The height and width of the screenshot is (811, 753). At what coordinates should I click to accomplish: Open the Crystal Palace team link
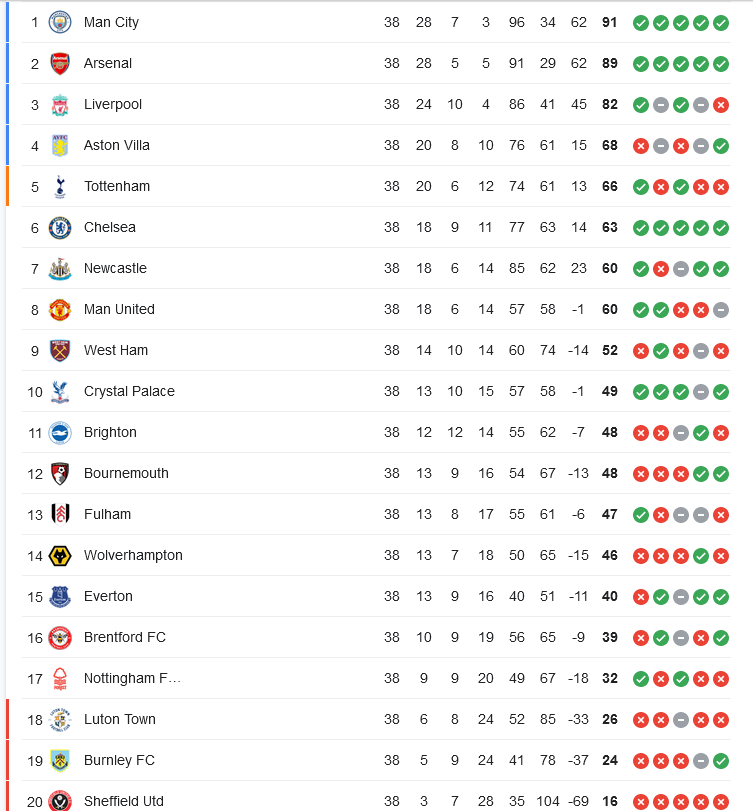tap(129, 391)
